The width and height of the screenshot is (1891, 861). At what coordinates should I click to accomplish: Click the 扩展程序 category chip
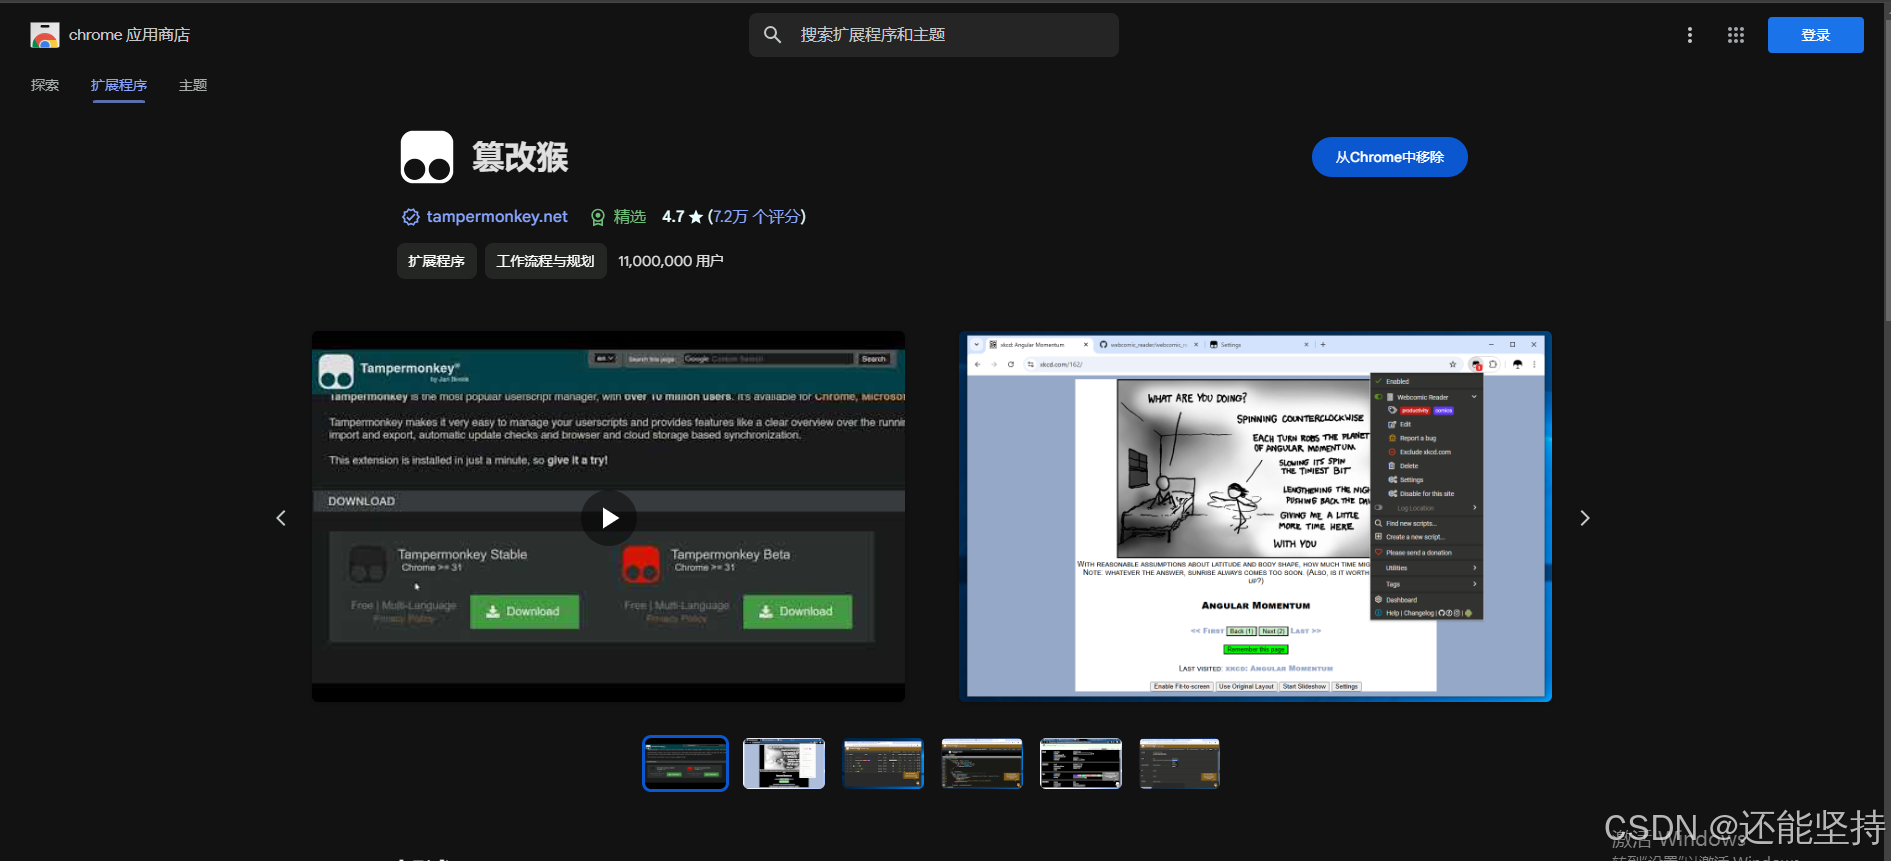point(436,261)
